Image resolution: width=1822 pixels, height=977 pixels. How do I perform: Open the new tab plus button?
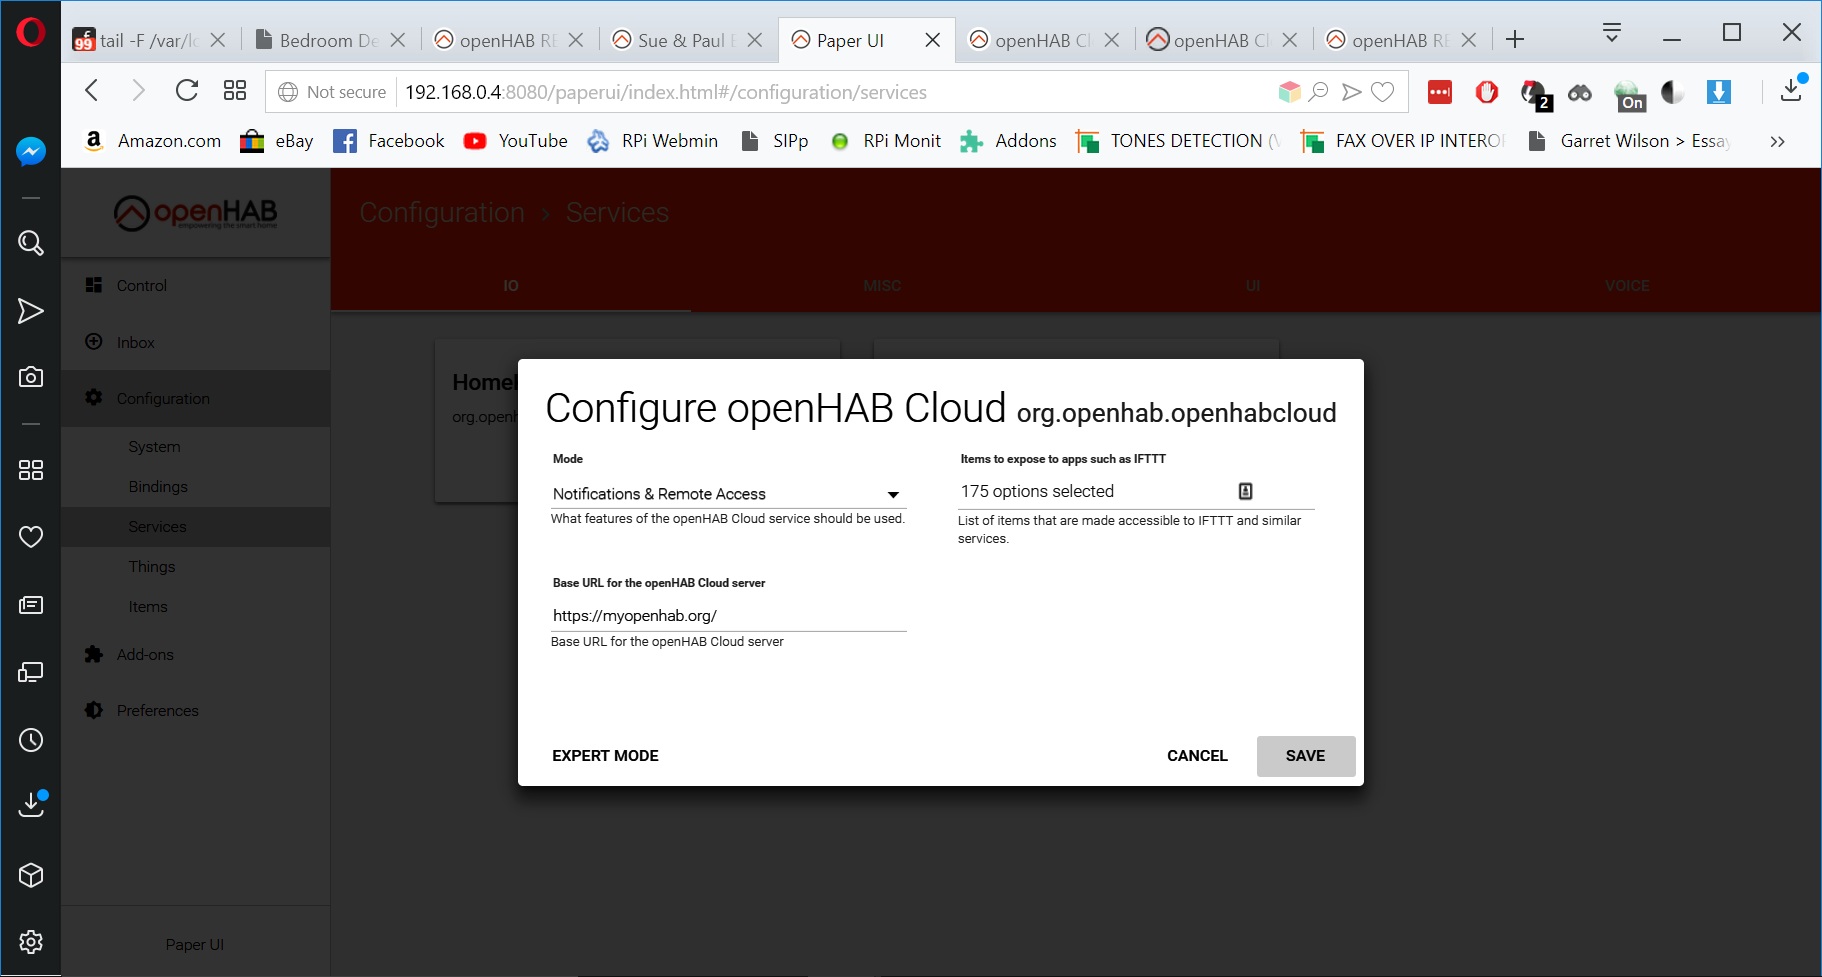coord(1515,40)
